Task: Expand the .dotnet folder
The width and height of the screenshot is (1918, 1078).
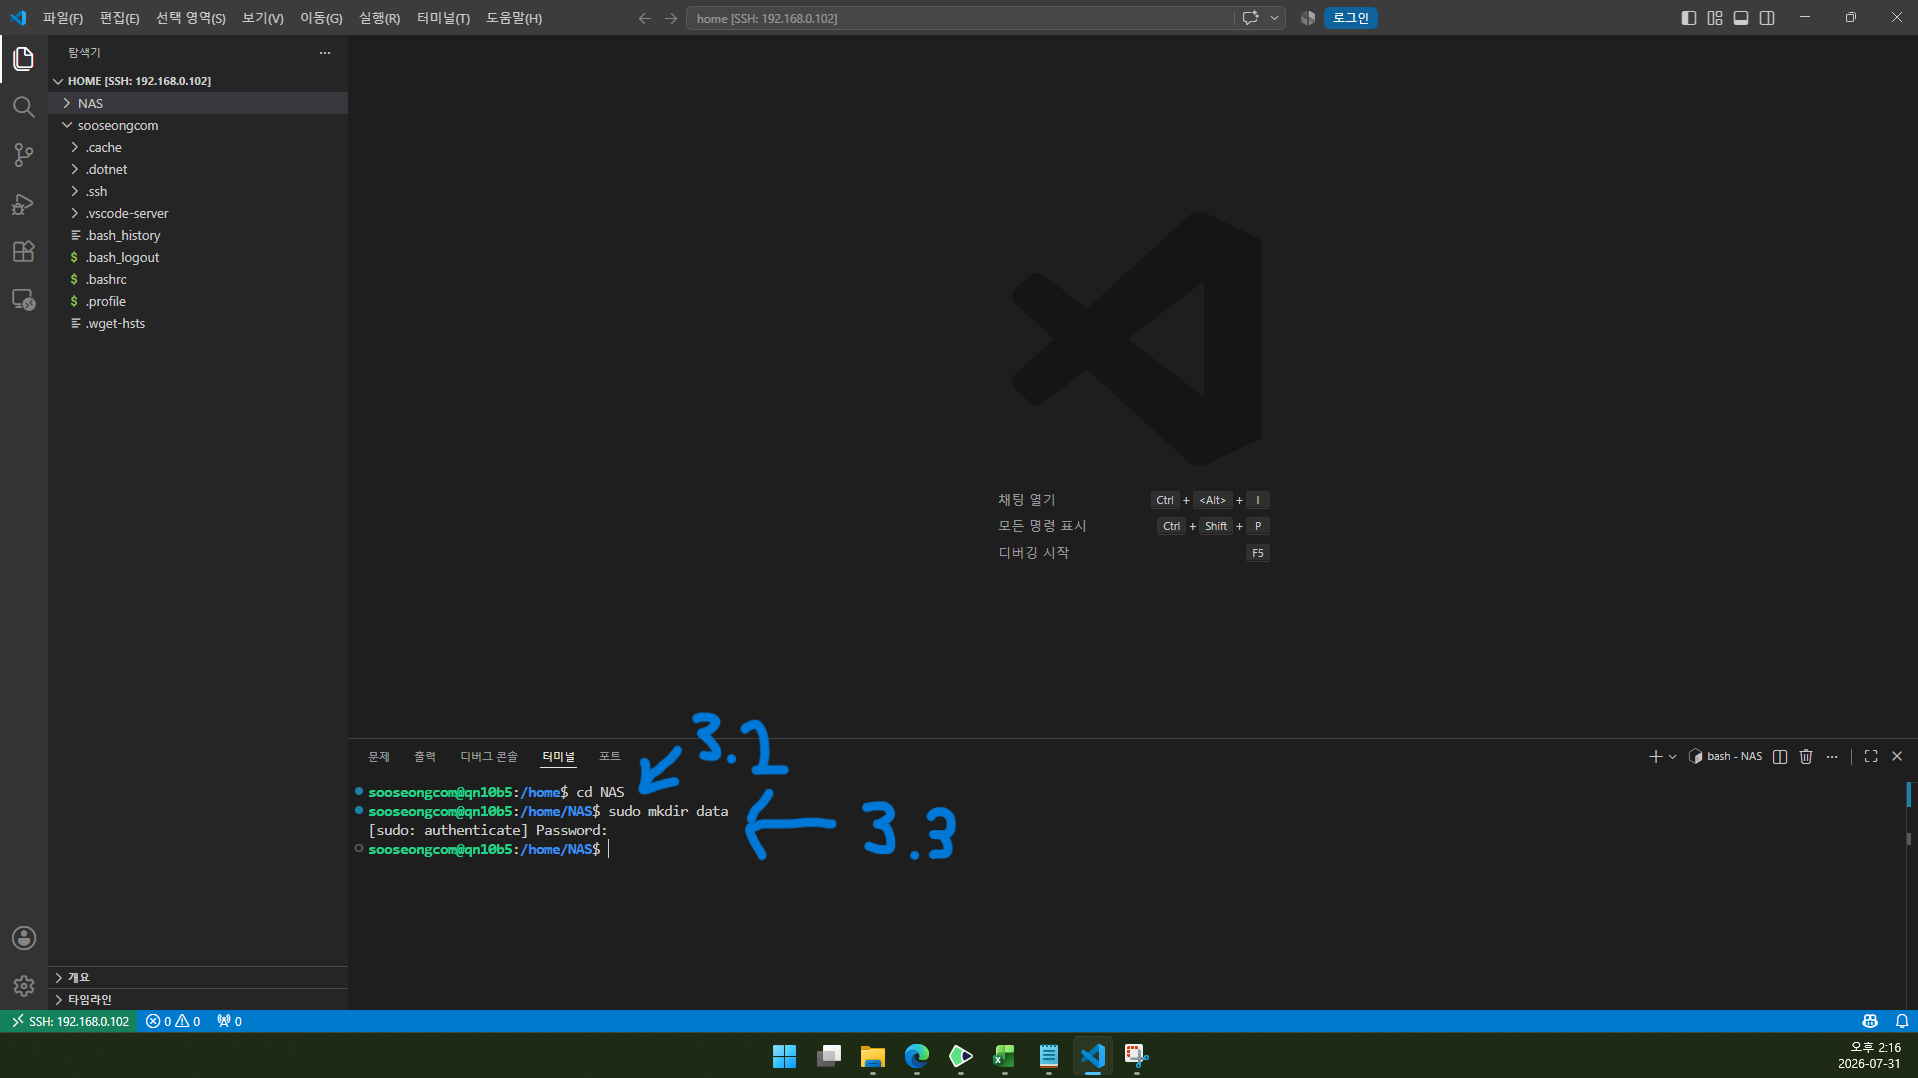Action: tap(198, 169)
